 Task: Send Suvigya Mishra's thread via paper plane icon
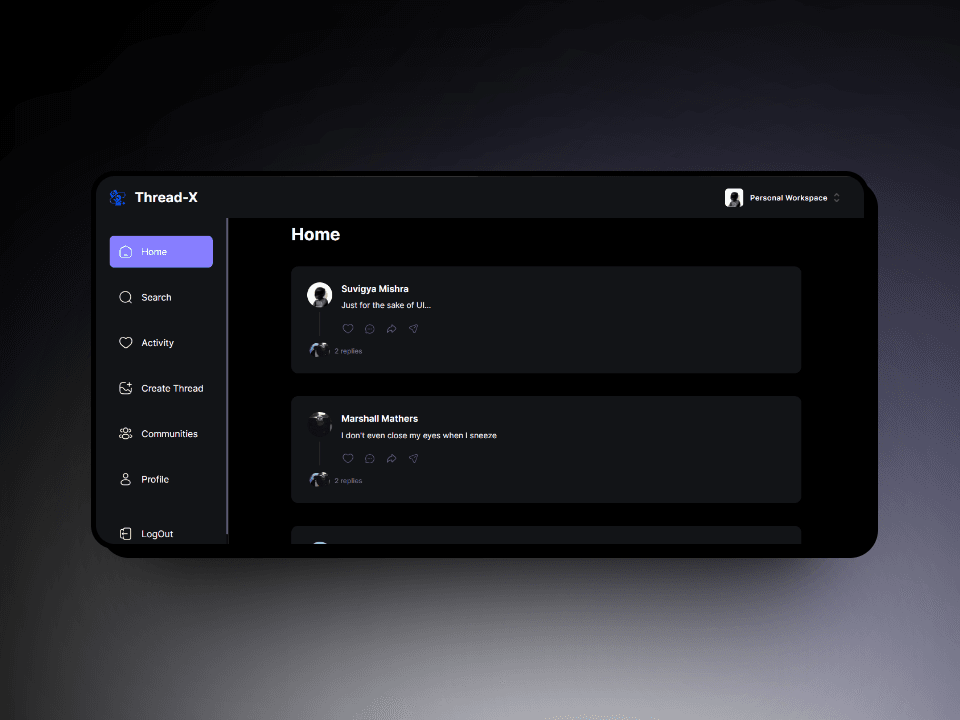(413, 329)
